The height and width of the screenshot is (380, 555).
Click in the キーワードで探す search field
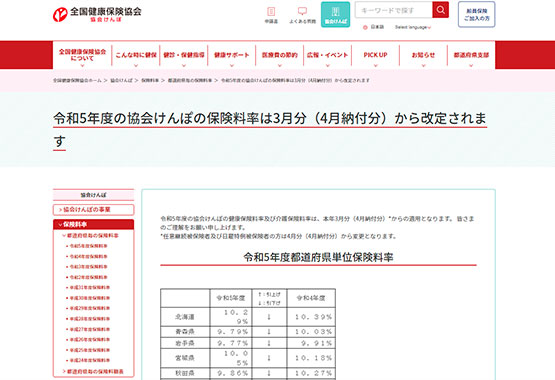tap(393, 10)
